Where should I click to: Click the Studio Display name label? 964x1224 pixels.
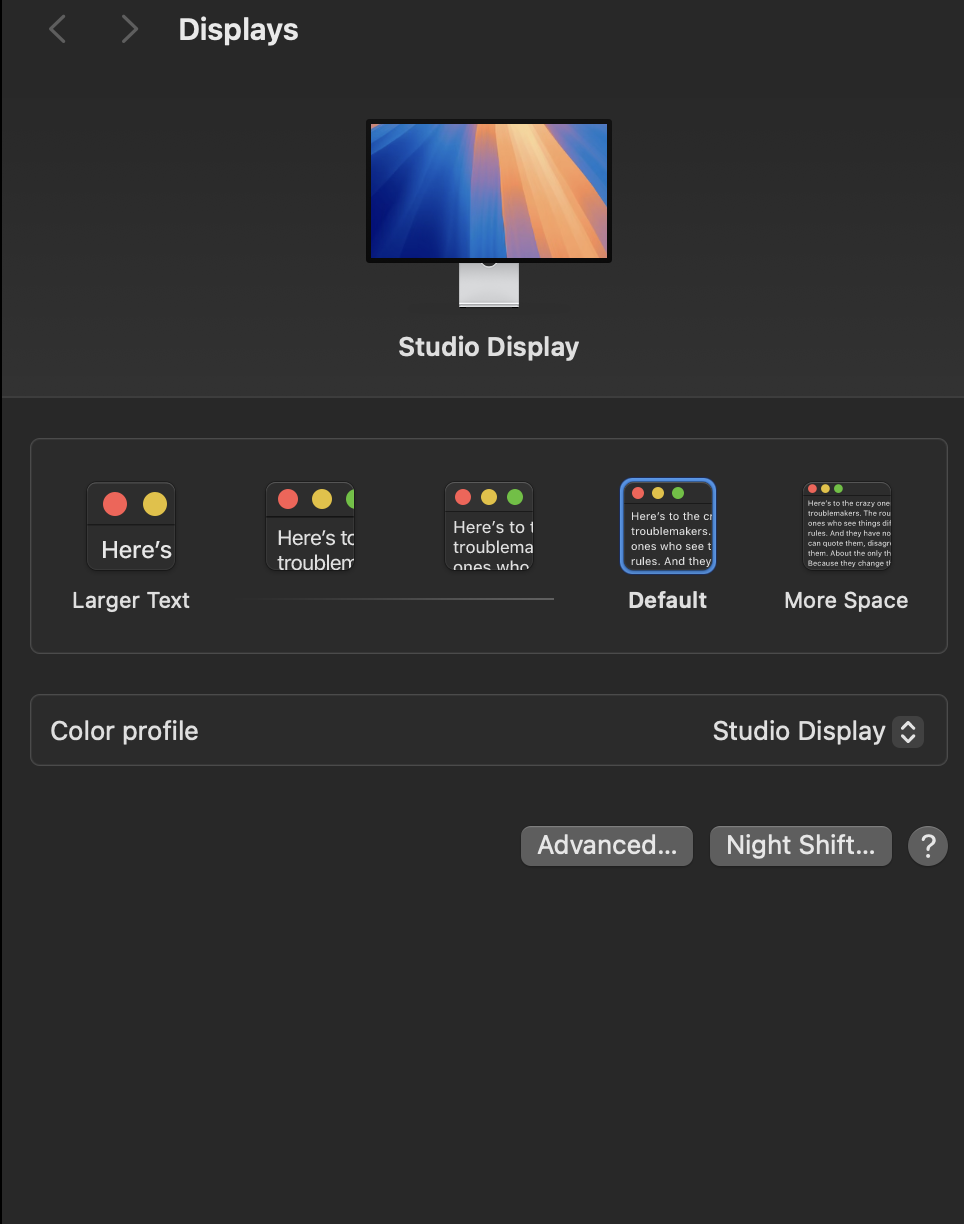click(x=489, y=347)
